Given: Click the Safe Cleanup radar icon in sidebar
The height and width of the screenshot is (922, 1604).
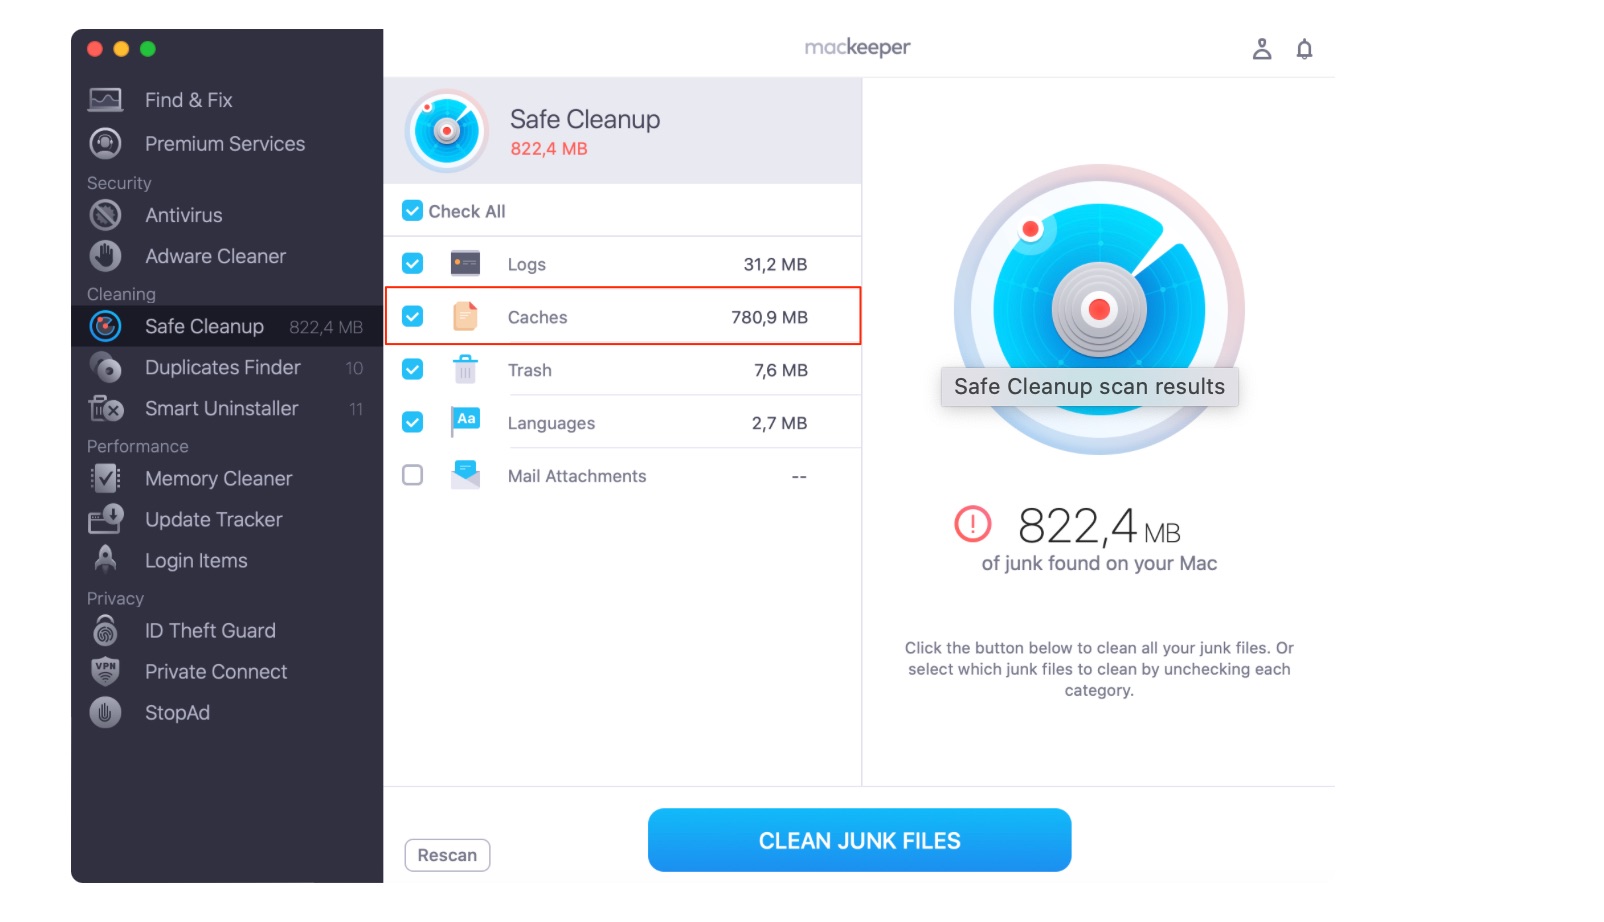Looking at the screenshot, I should (x=105, y=325).
